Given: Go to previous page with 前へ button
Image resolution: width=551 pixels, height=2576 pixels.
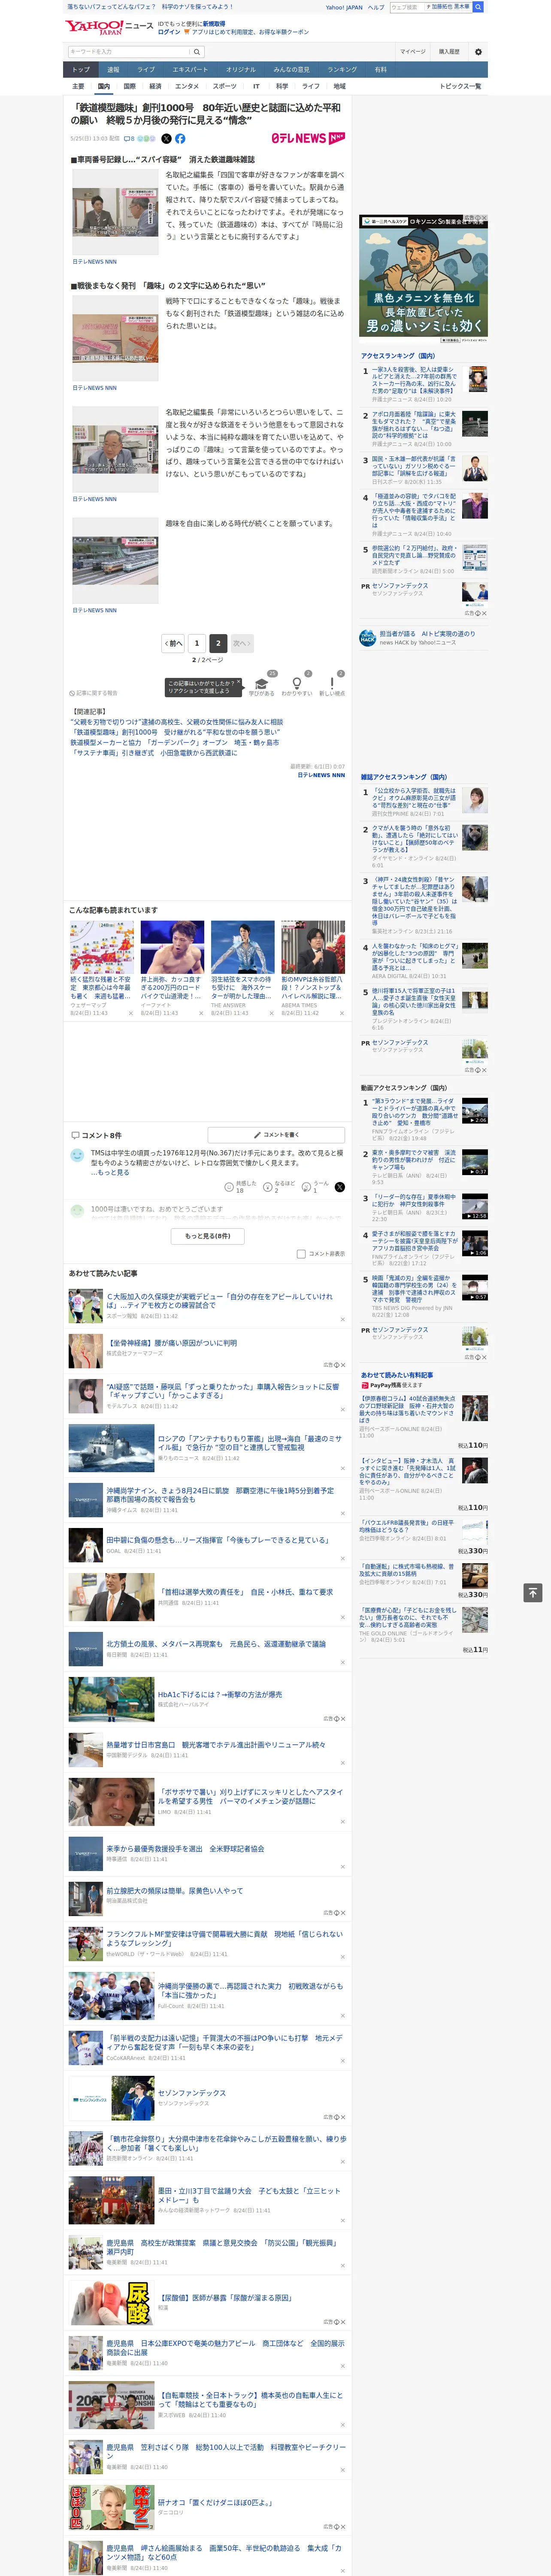Looking at the screenshot, I should (x=173, y=643).
